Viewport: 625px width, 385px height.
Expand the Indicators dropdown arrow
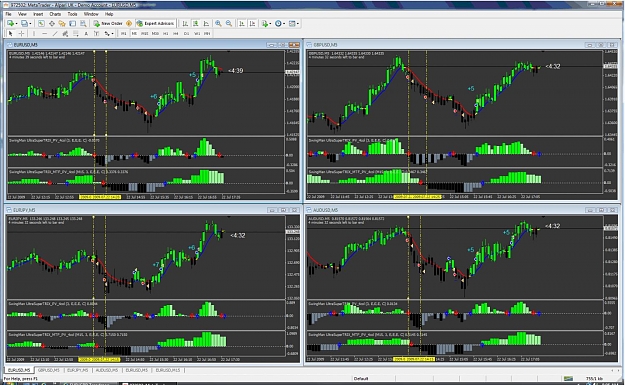270,24
